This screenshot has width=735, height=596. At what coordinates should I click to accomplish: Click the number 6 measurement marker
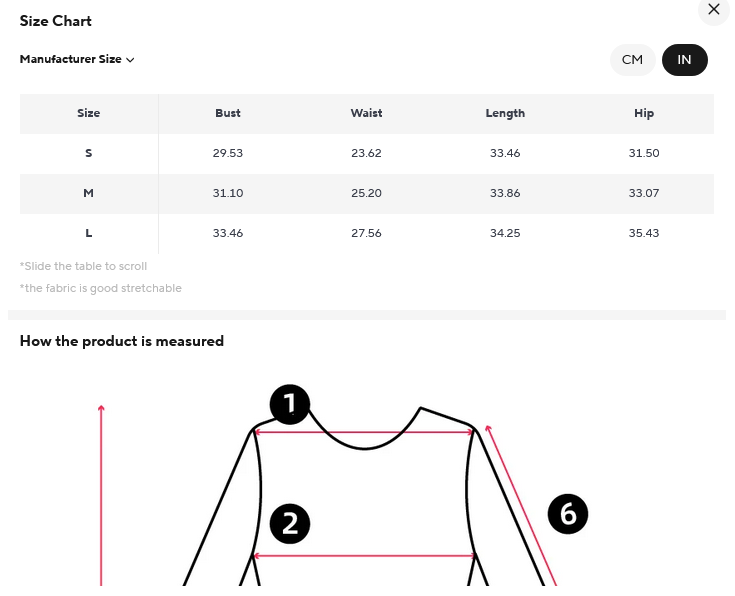coord(568,513)
